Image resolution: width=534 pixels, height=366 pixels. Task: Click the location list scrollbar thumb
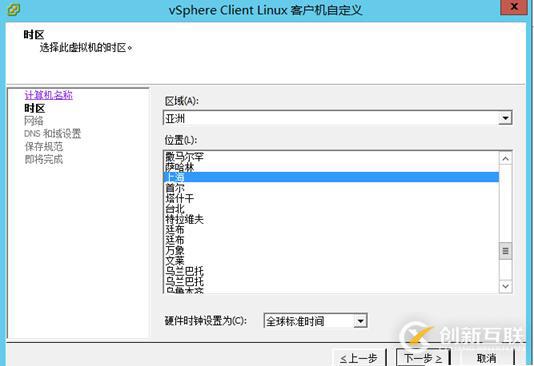coord(505,251)
